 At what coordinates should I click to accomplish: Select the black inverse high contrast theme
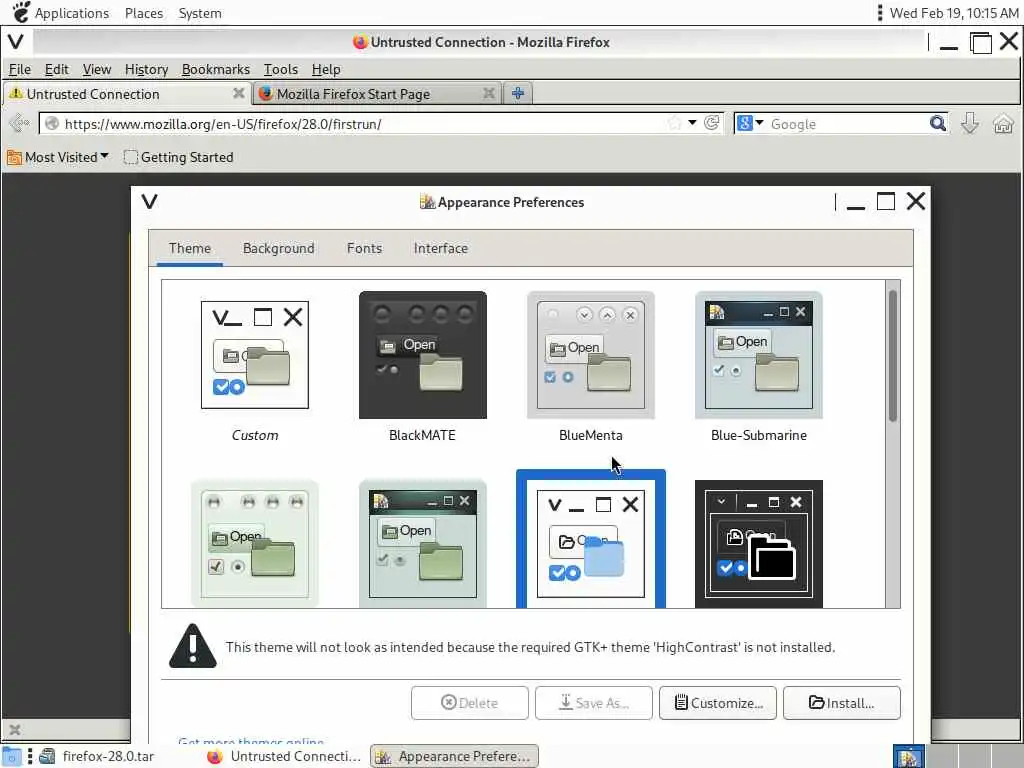759,543
